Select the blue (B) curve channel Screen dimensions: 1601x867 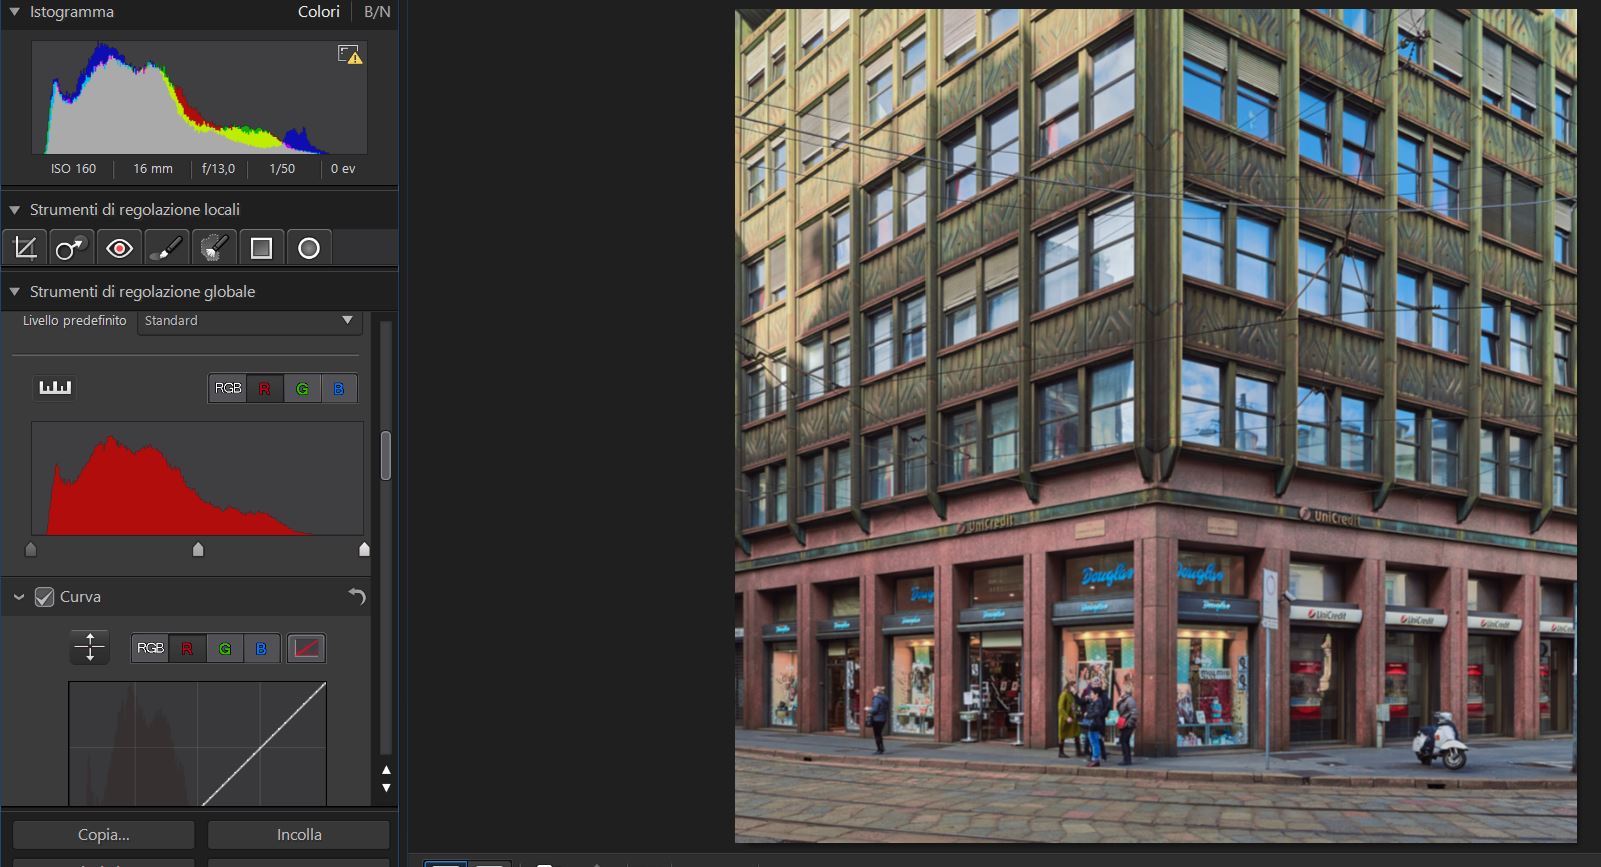[x=261, y=648]
